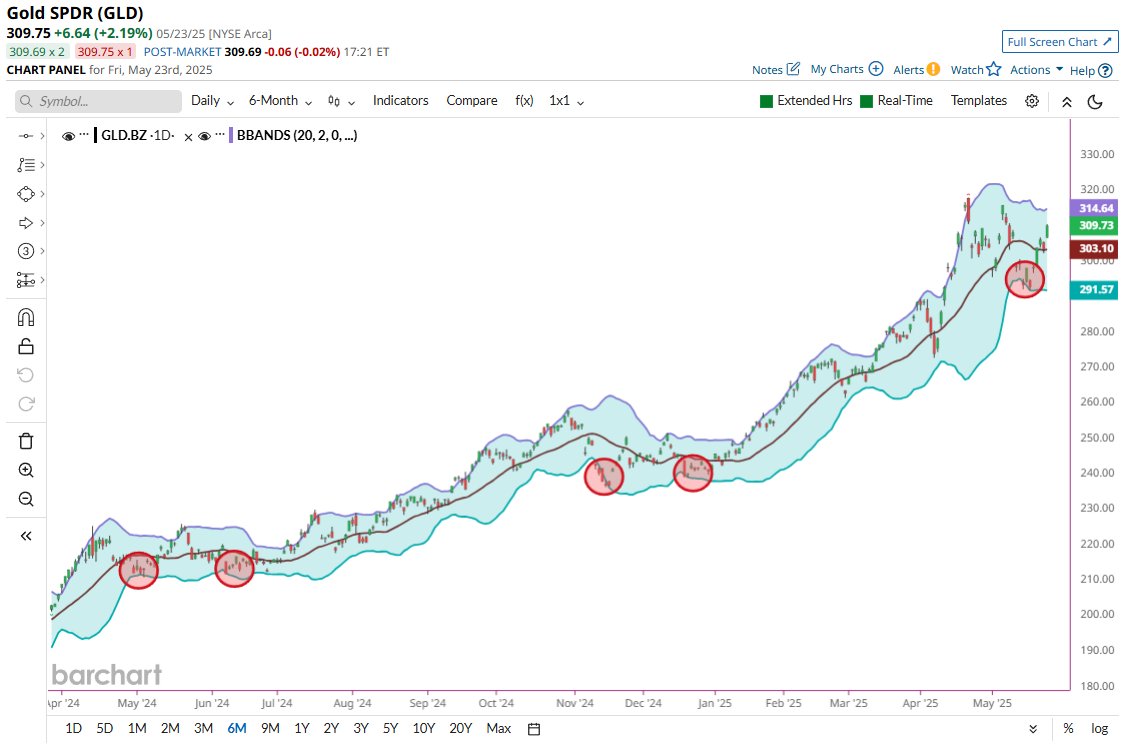Select the Max time range
The height and width of the screenshot is (747, 1135).
[499, 729]
